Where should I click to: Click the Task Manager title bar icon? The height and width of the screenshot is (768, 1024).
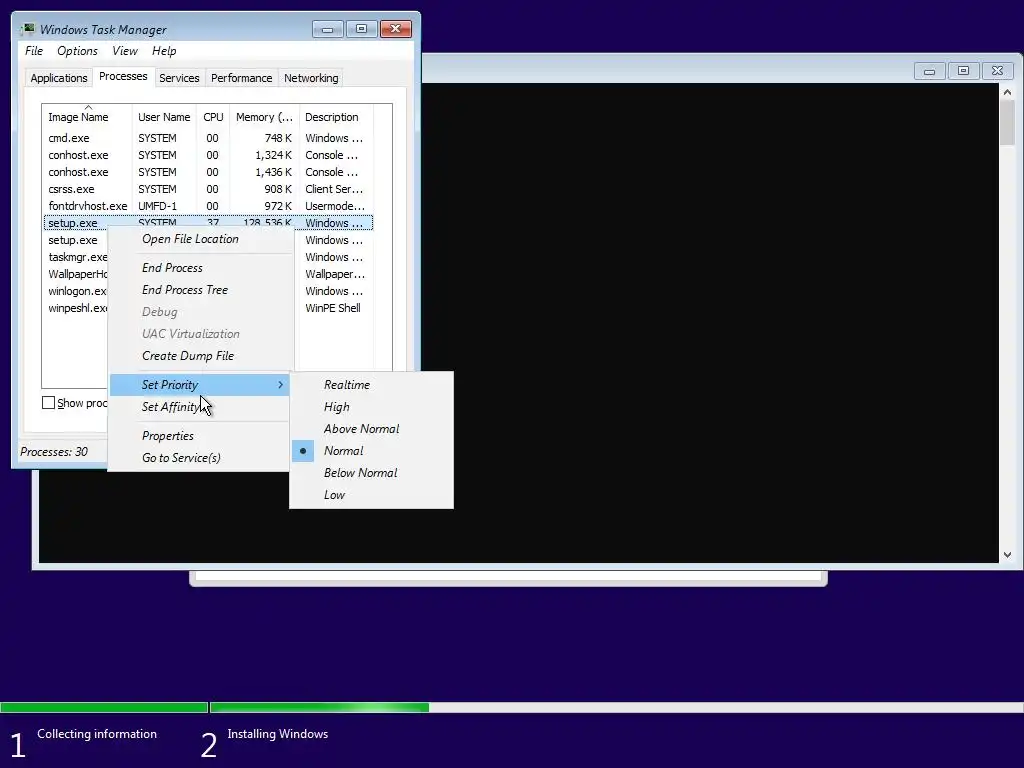pyautogui.click(x=28, y=29)
